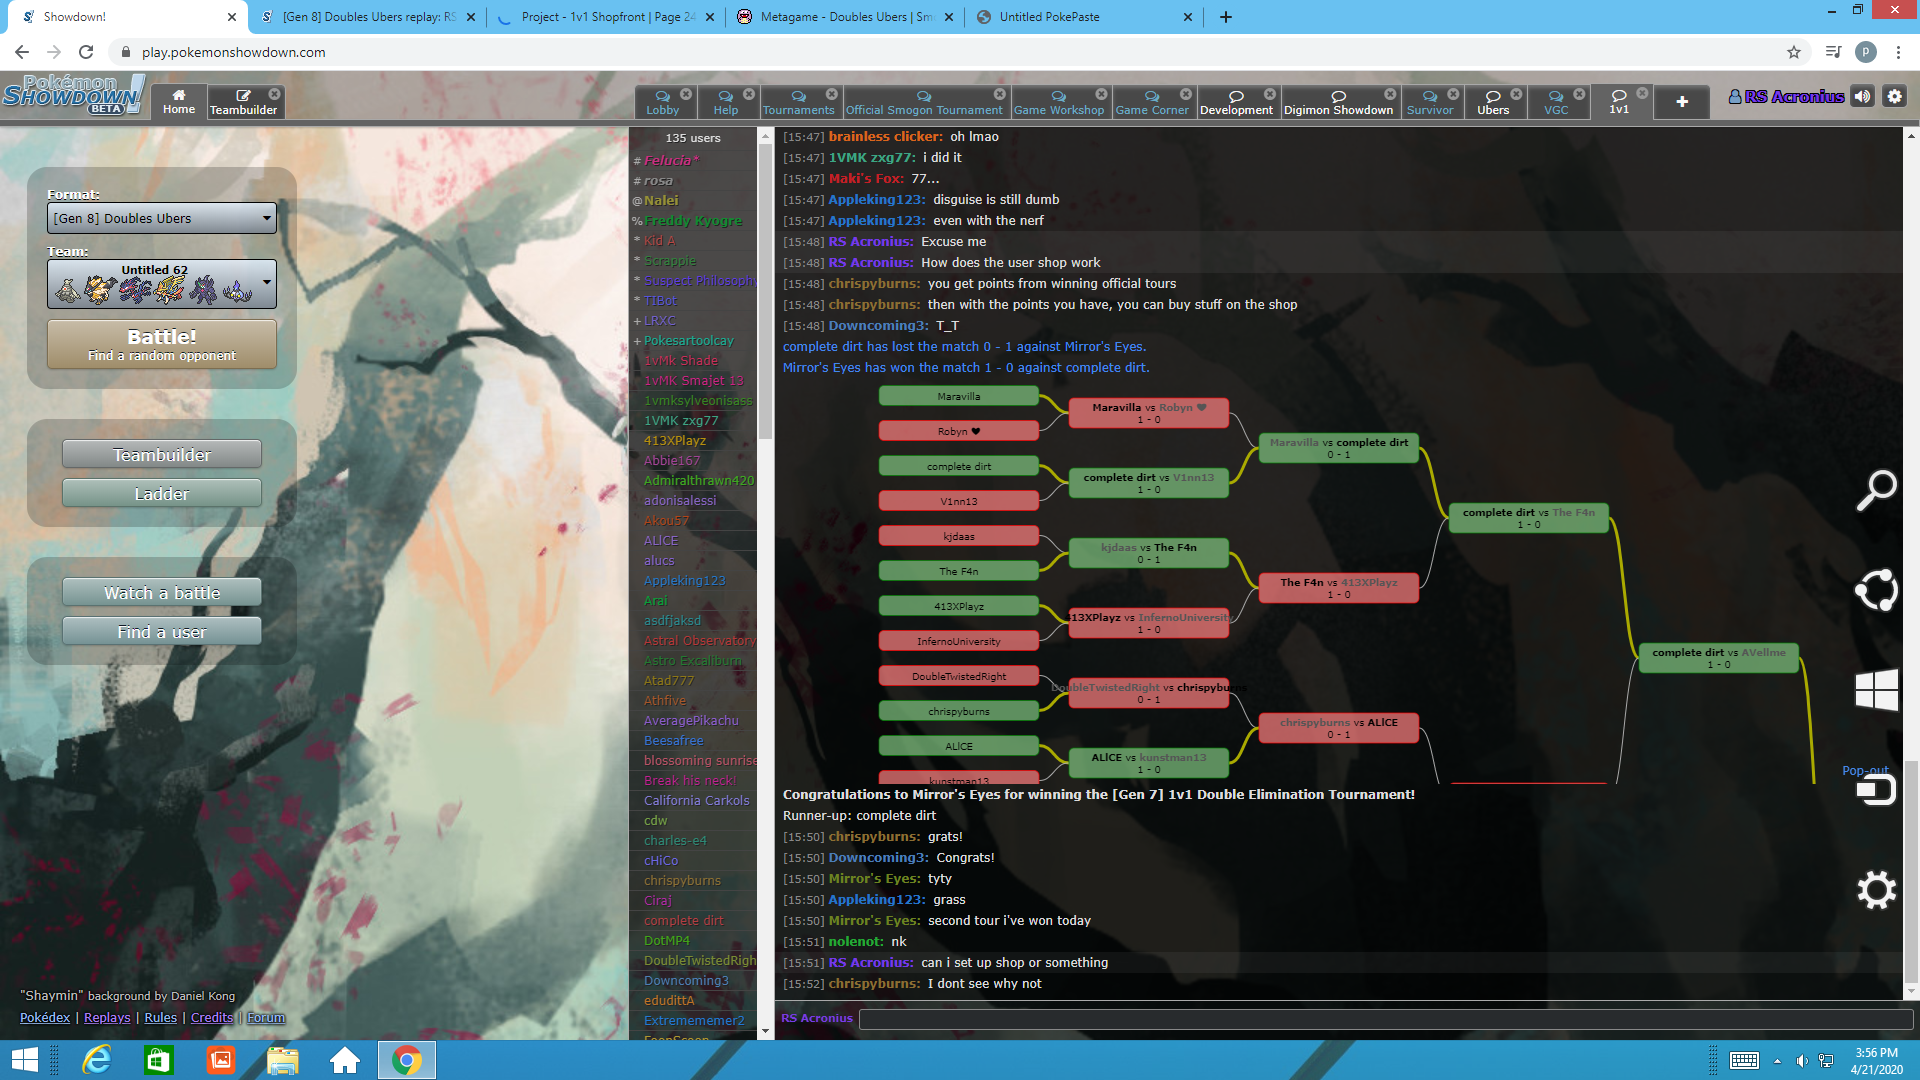
Task: Open the Replays link at bottom left
Action: (107, 1017)
